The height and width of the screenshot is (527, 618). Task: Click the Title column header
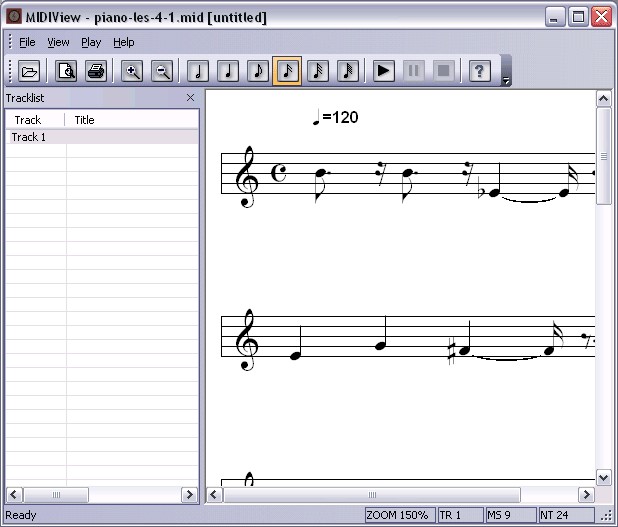click(x=131, y=120)
